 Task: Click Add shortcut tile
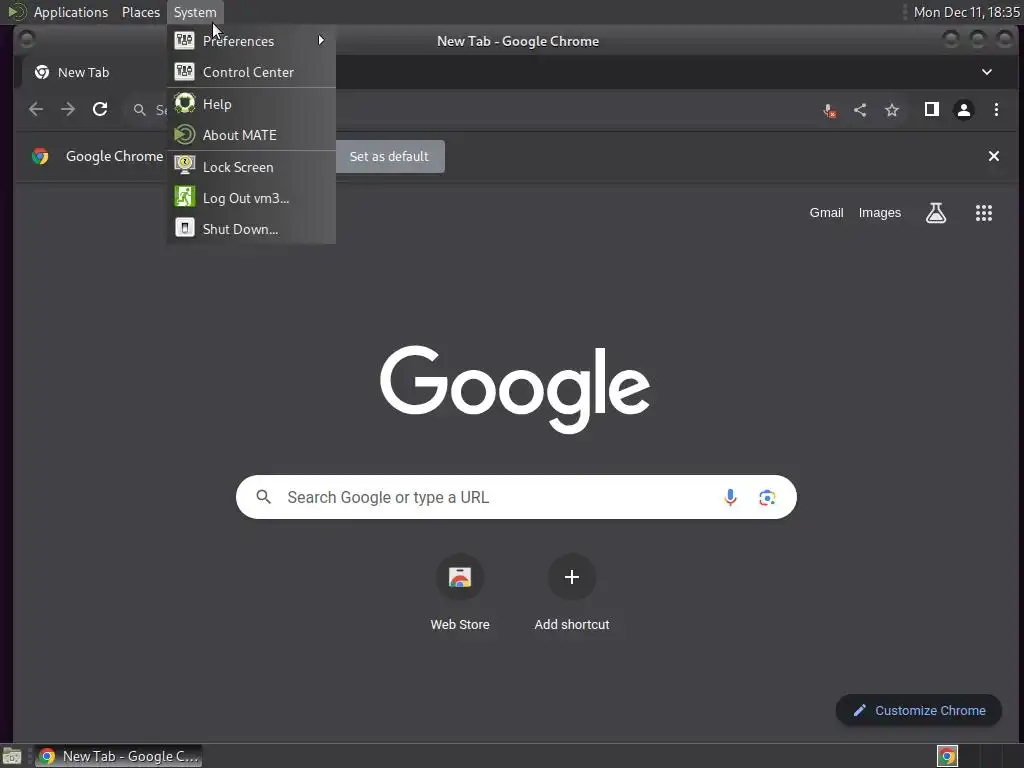pos(571,593)
